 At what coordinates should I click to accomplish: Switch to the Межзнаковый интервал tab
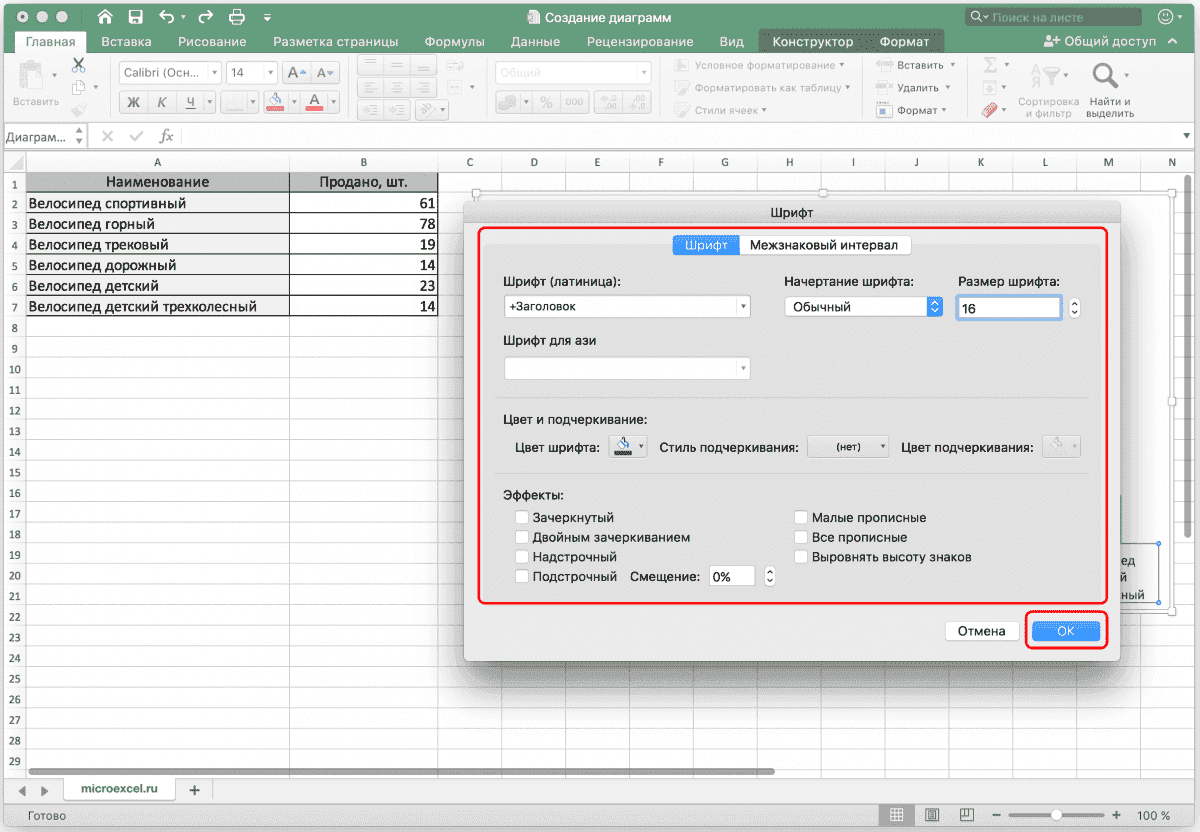(x=824, y=245)
